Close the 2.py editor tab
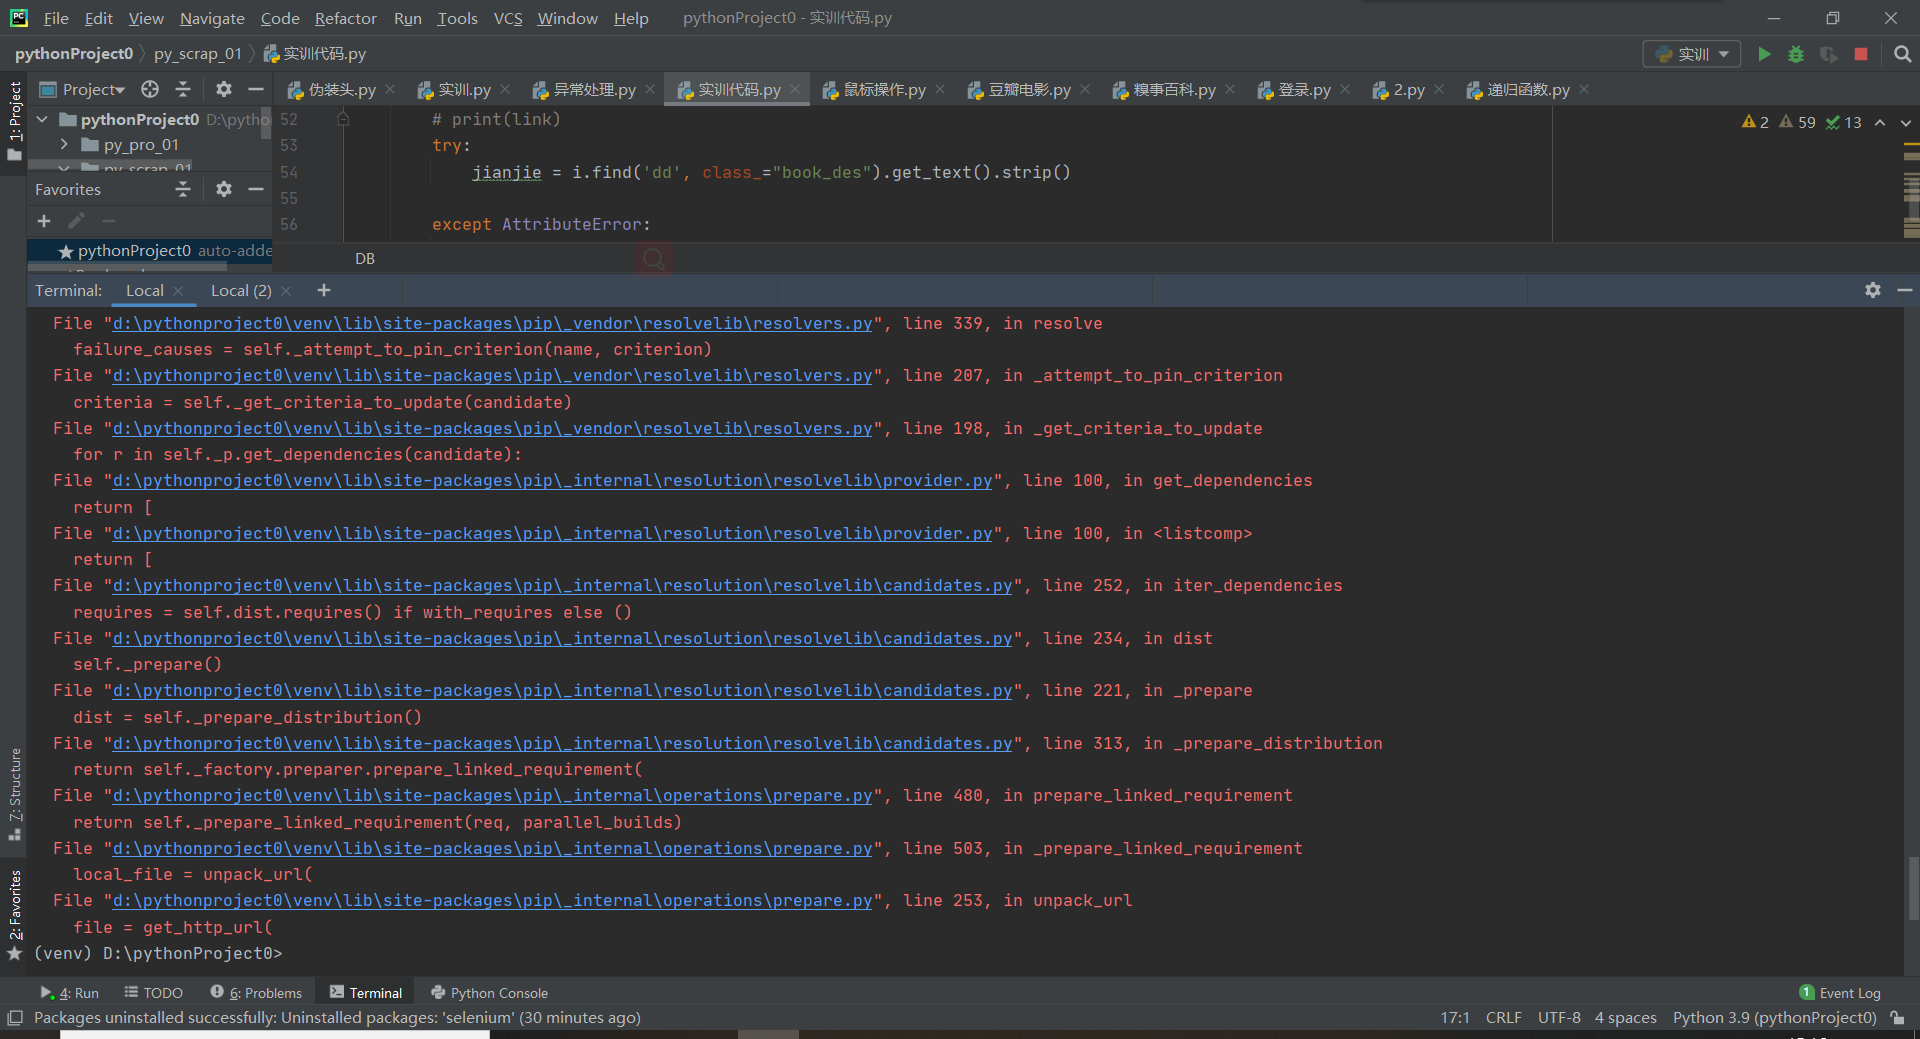The width and height of the screenshot is (1920, 1039). click(1439, 89)
